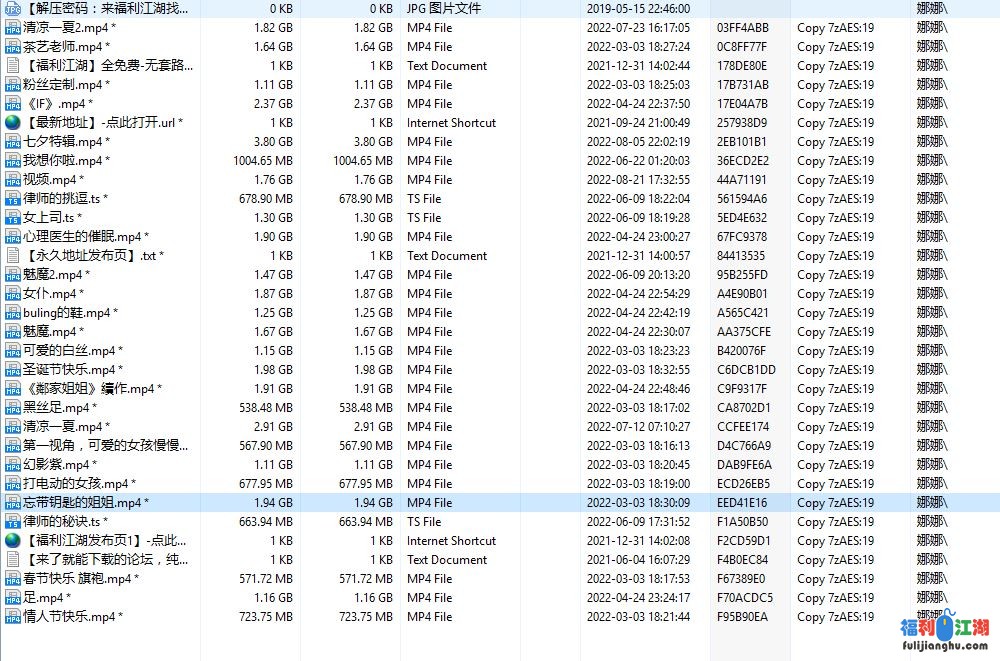1000x661 pixels.
Task: Click the Internet Shortcut type for 【最新地址】
Action: (x=451, y=123)
